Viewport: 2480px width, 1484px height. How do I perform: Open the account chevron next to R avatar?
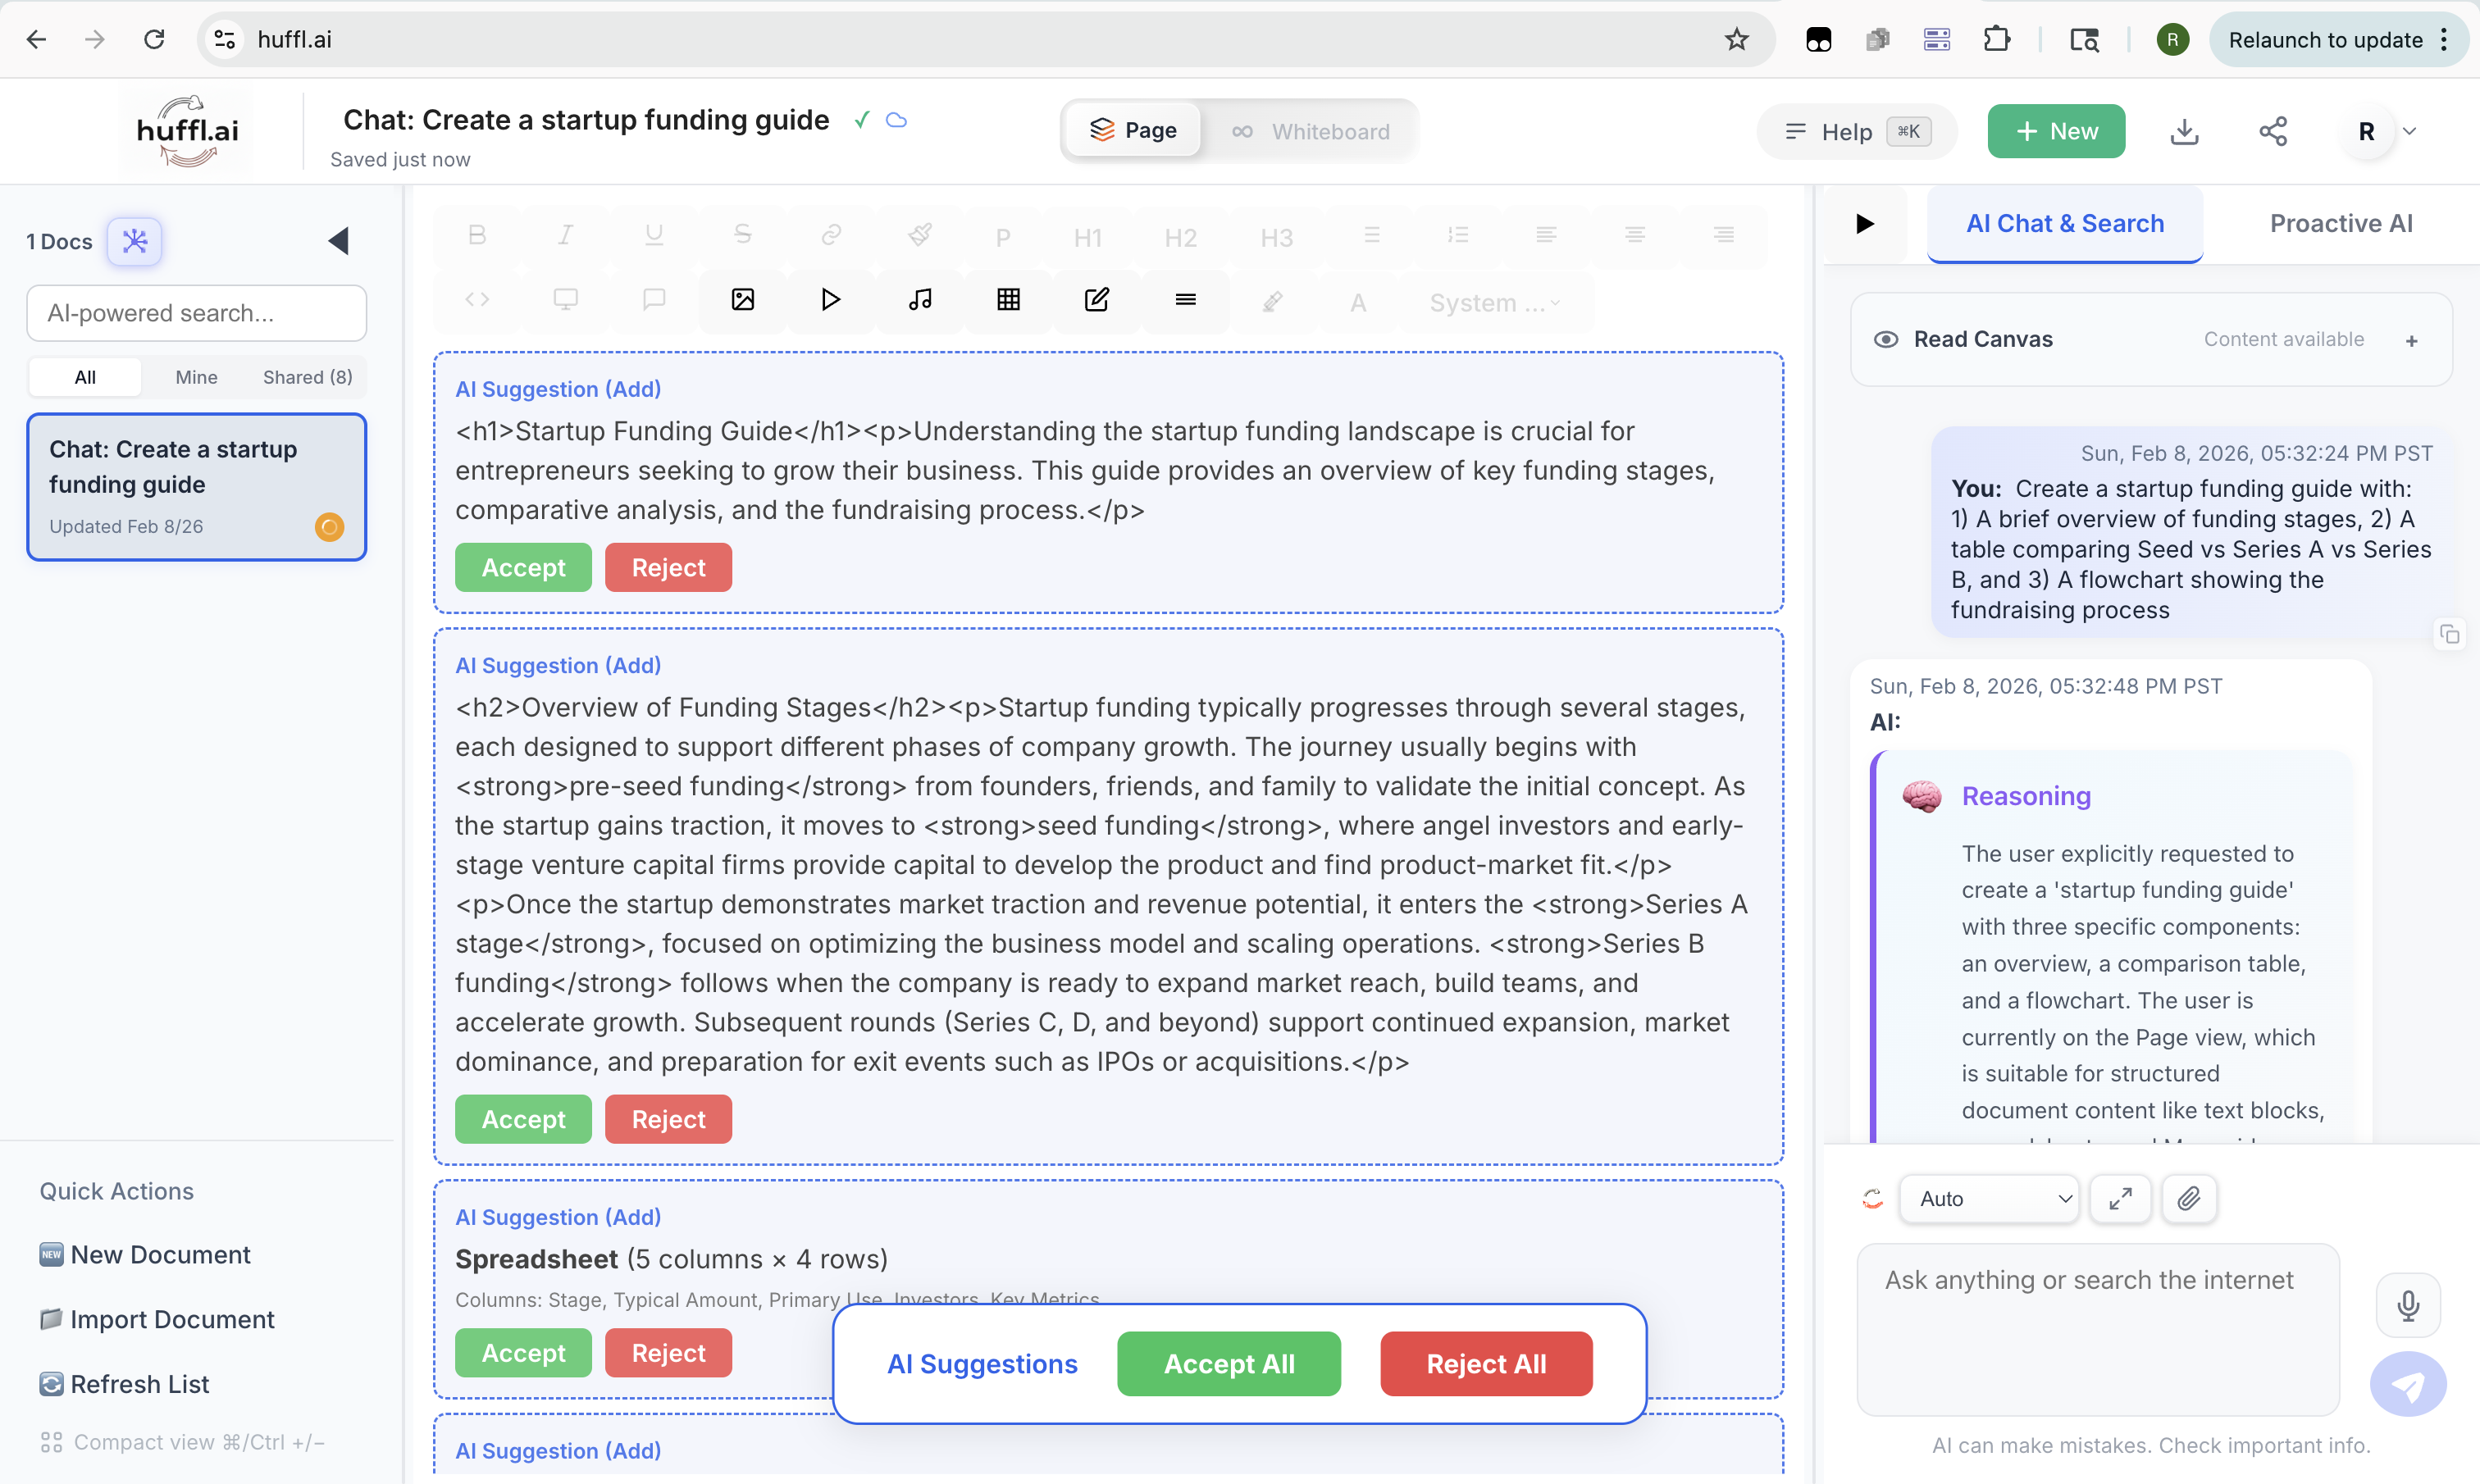[x=2409, y=131]
